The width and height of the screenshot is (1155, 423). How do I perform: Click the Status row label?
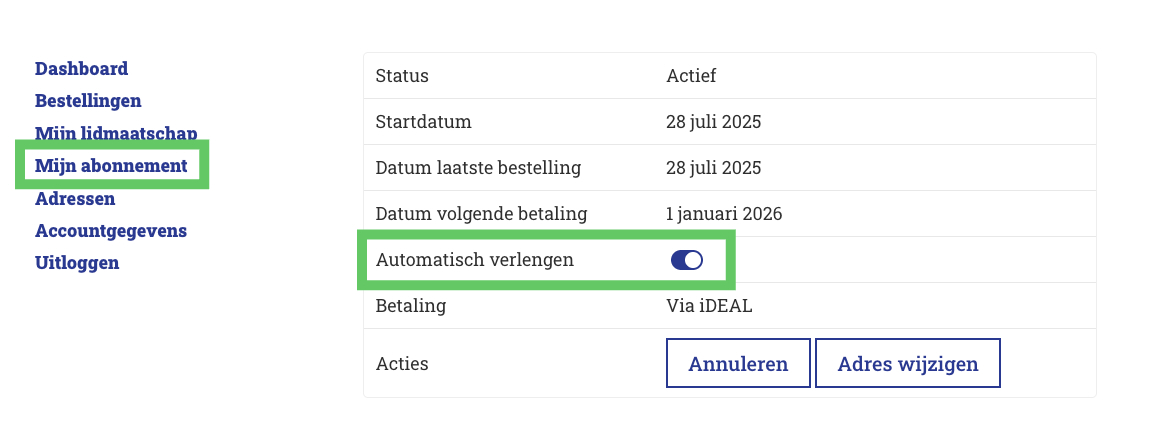[x=402, y=76]
